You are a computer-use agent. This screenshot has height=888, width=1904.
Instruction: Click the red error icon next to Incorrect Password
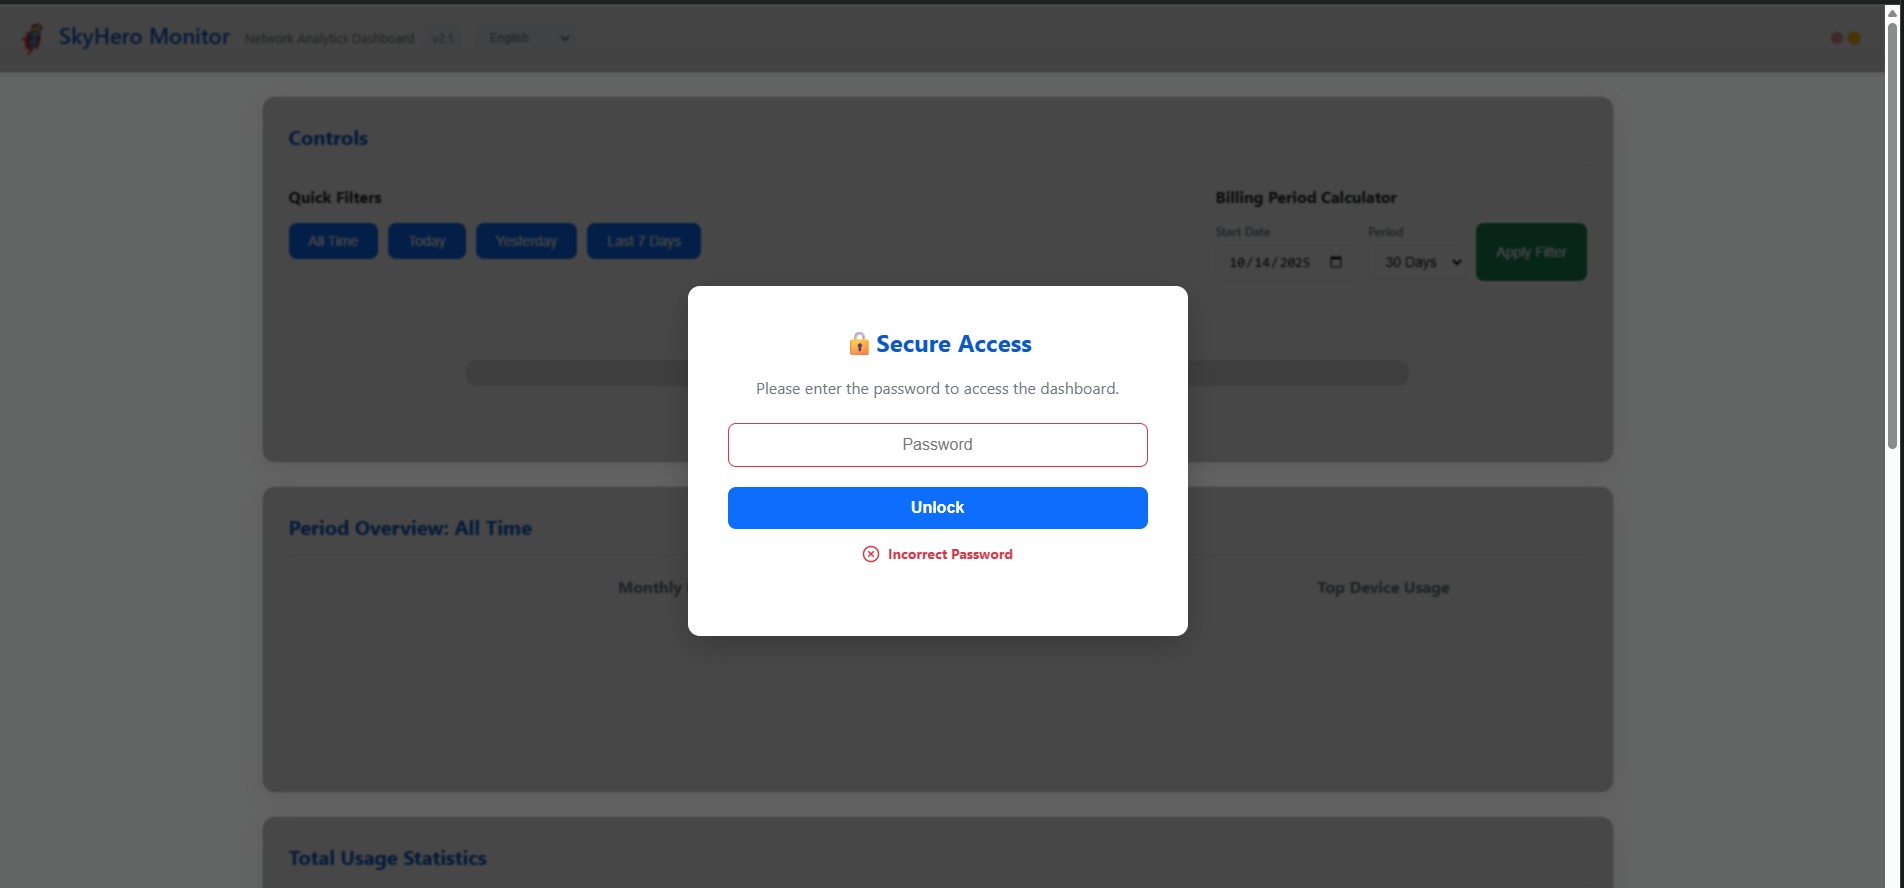click(871, 554)
